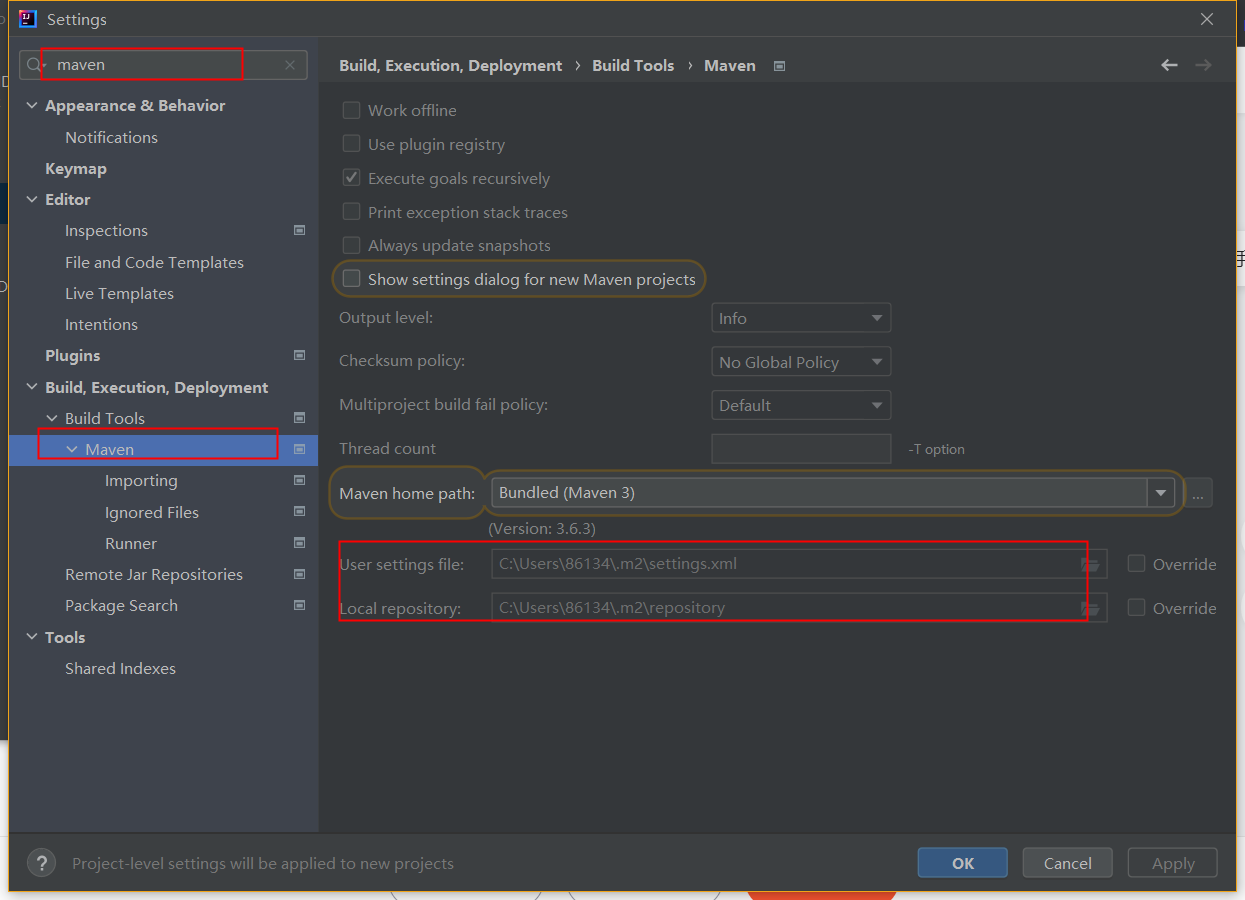This screenshot has height=900, width=1245.
Task: Collapse the Maven tree node
Action: click(x=72, y=450)
